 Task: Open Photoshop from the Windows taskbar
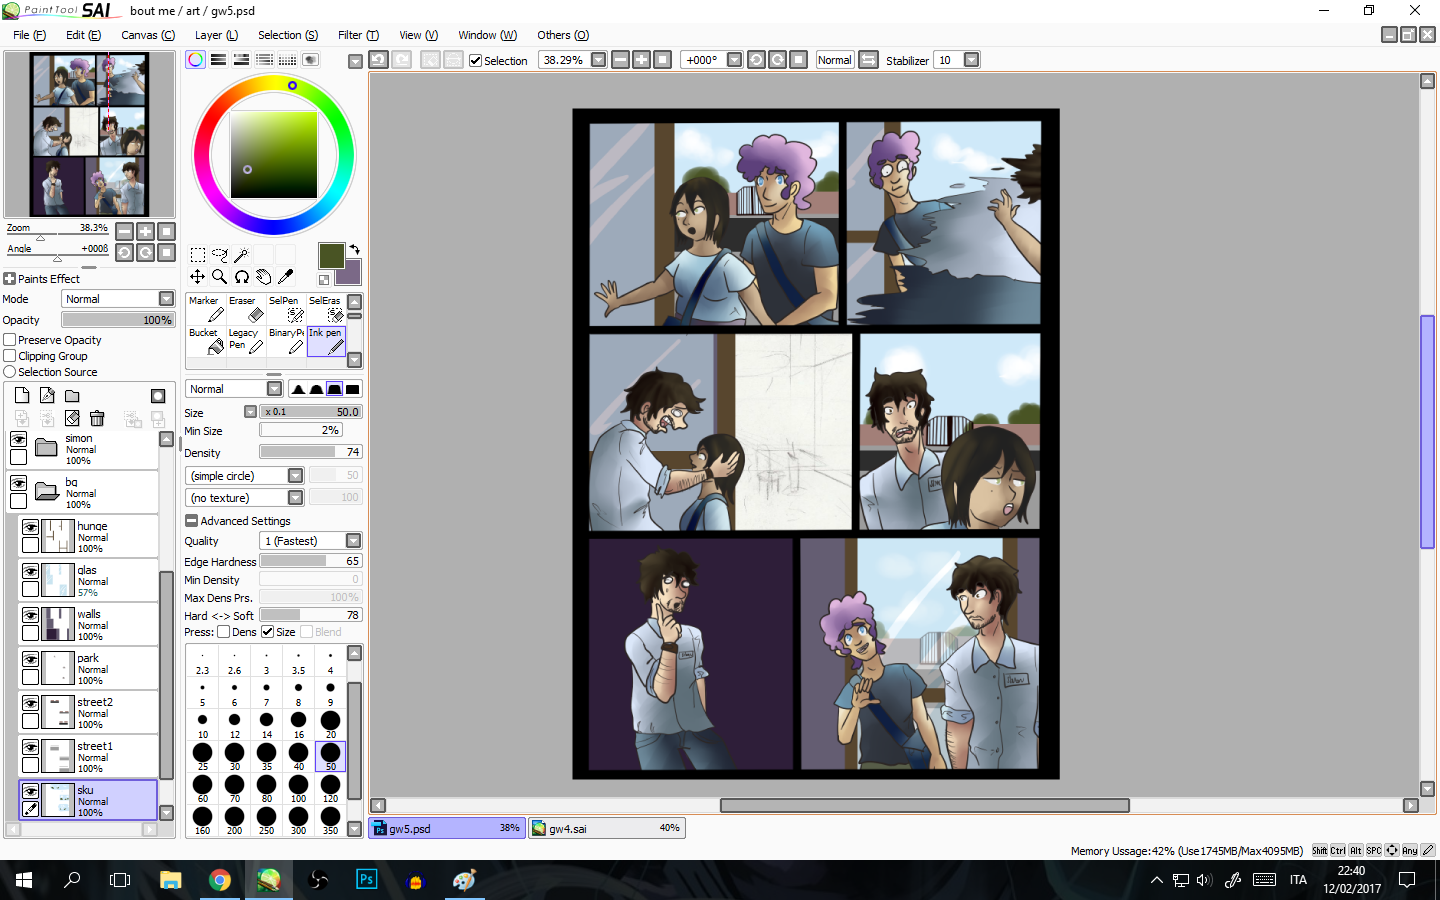(x=366, y=880)
